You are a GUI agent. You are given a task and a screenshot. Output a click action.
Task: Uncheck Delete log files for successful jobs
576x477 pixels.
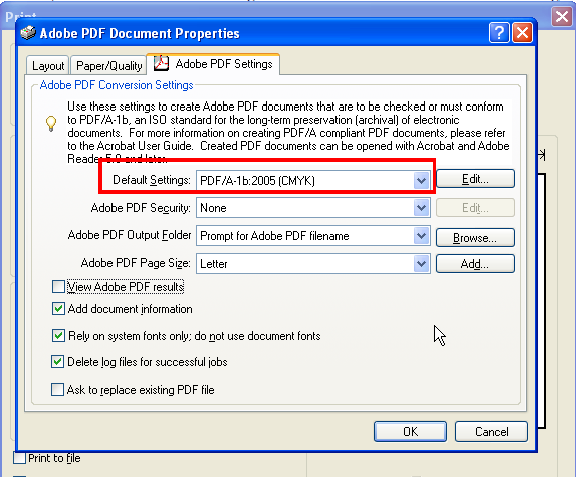pyautogui.click(x=57, y=362)
